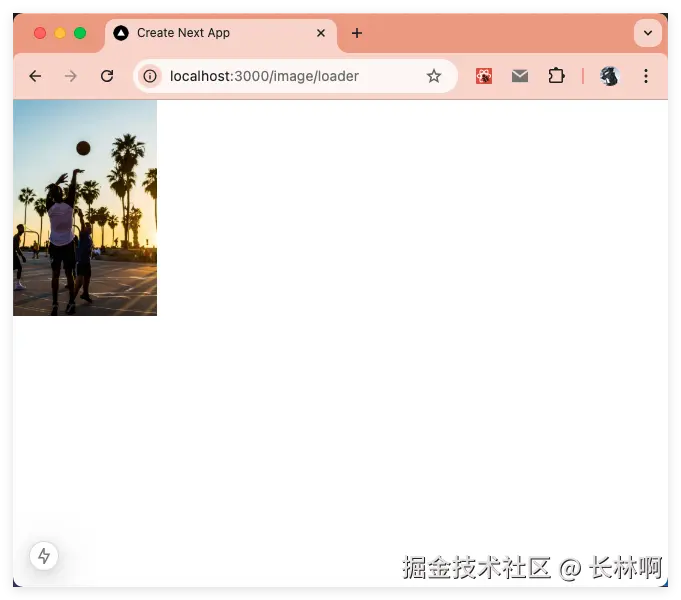This screenshot has height=600, width=681.
Task: Close the window with the red button
Action: (x=40, y=33)
